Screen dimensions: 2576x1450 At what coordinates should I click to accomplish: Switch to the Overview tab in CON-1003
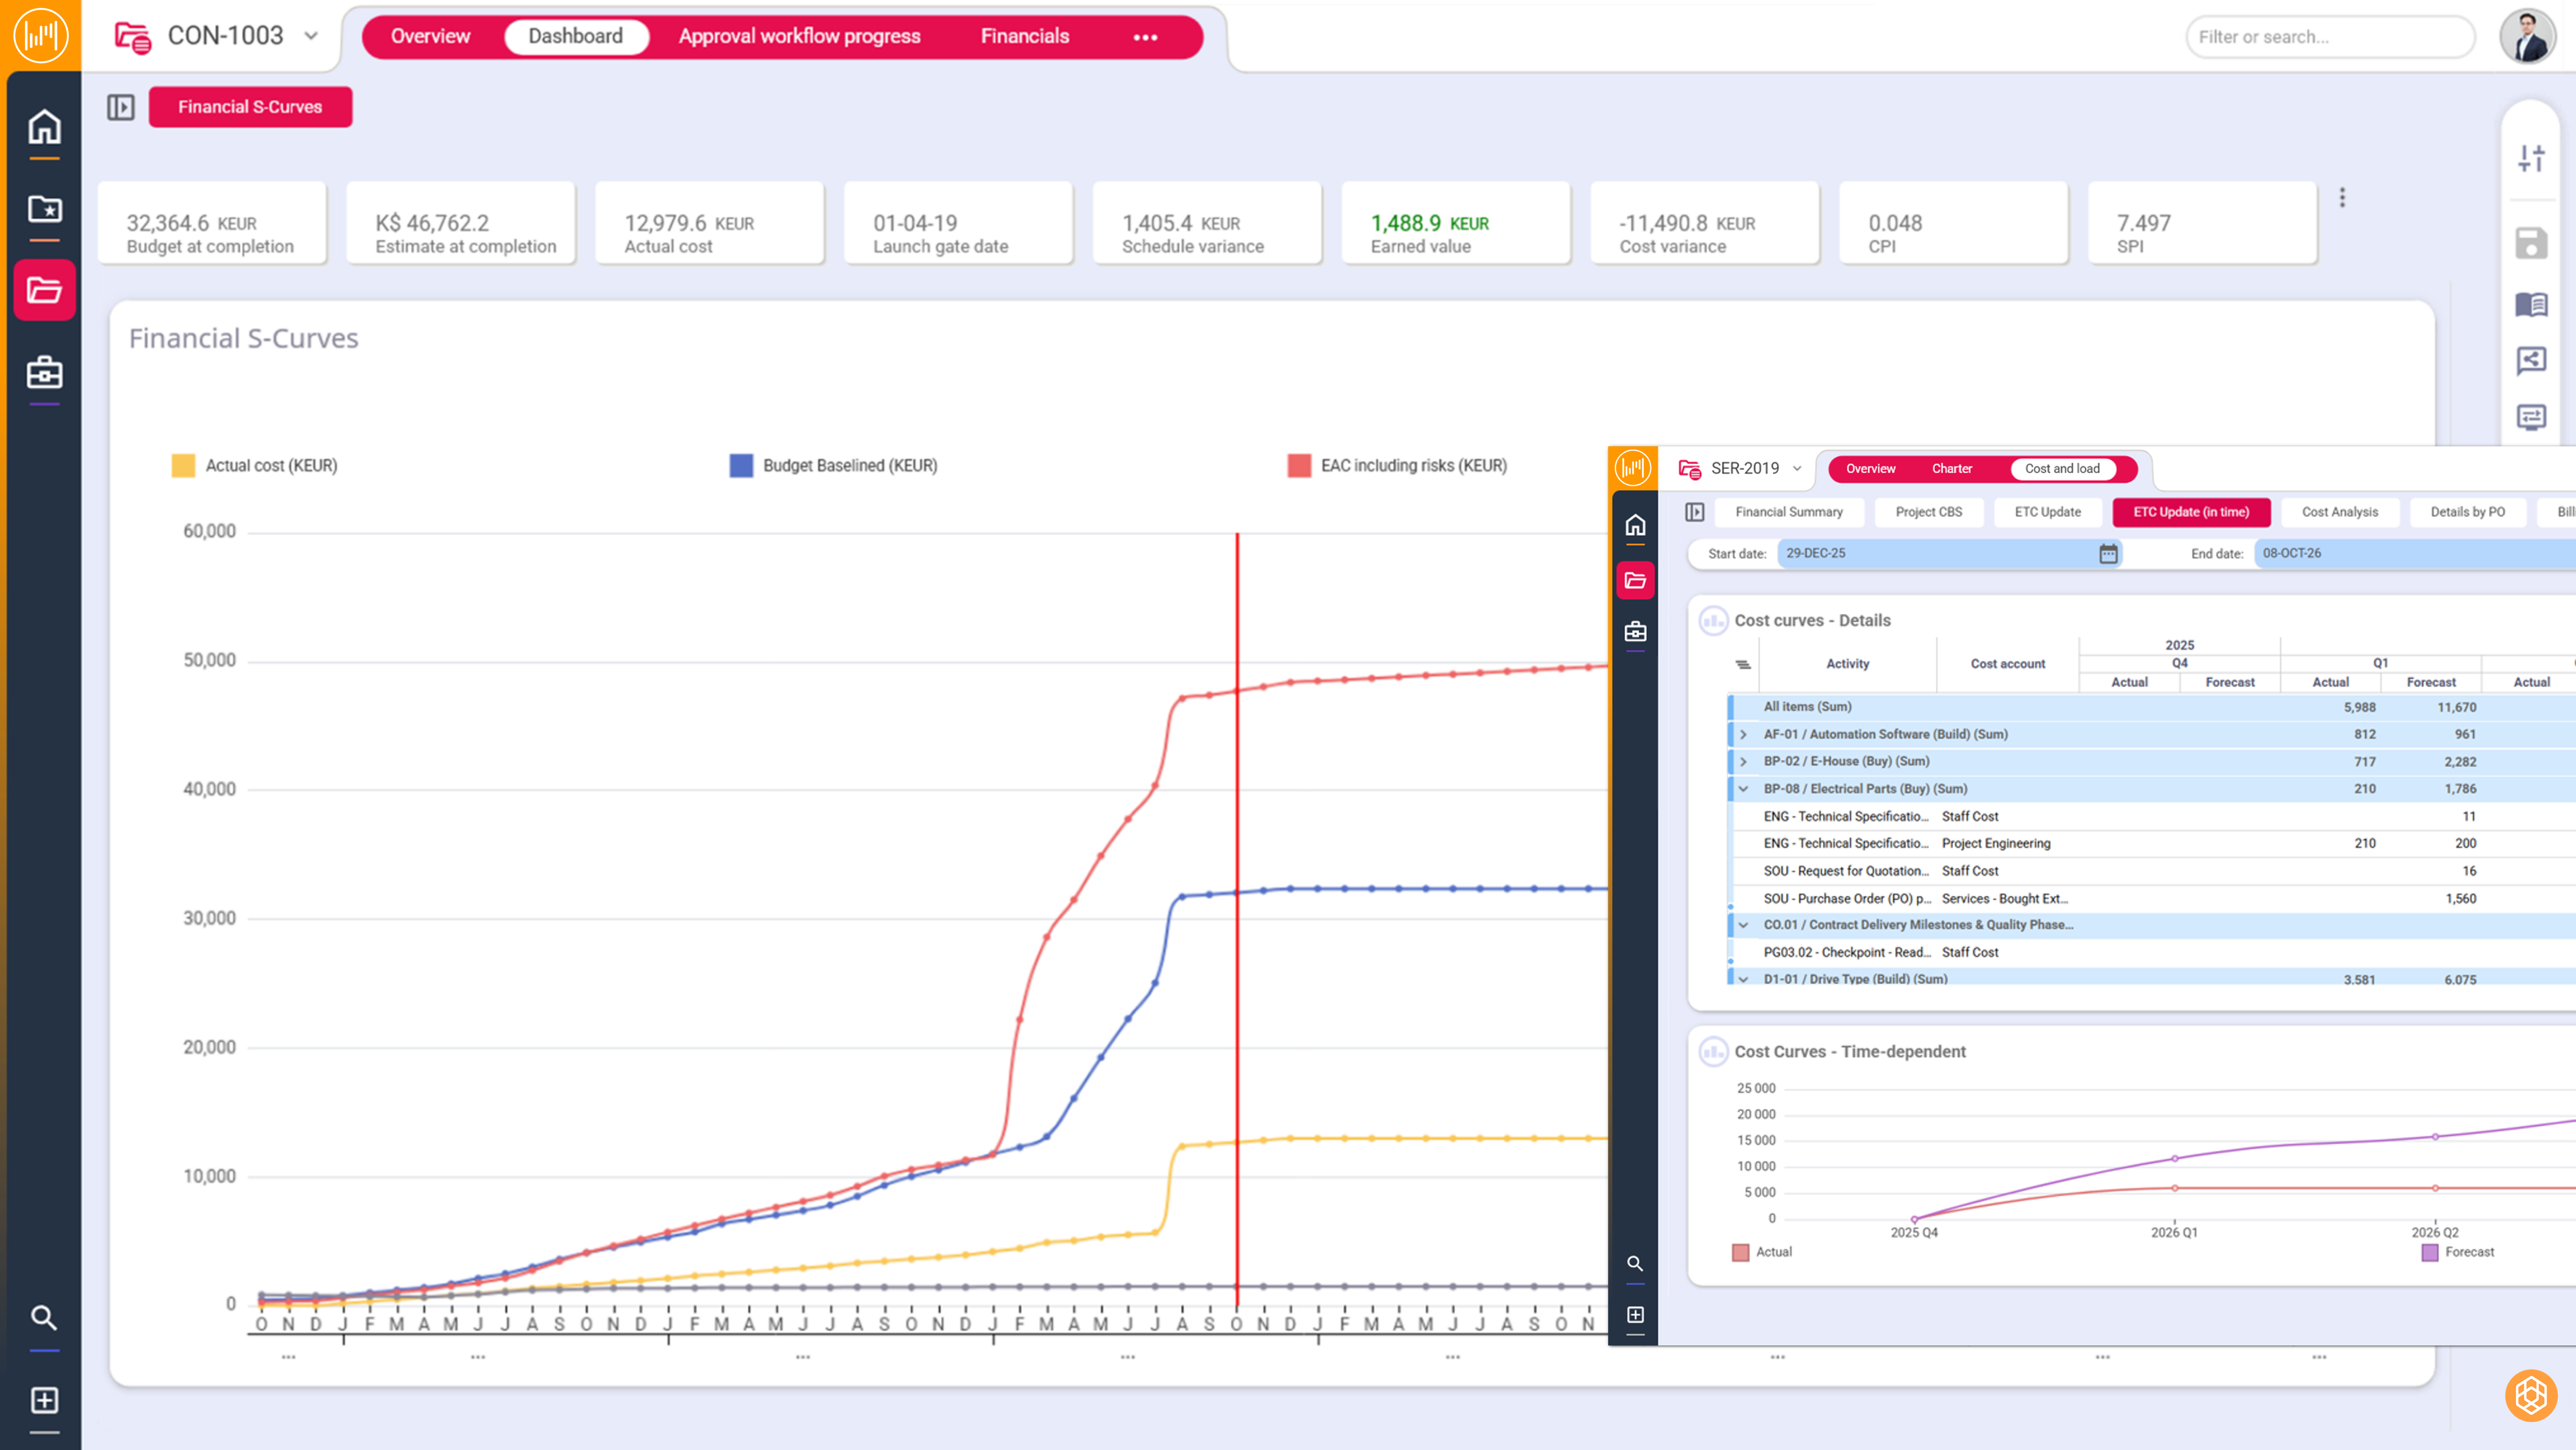click(x=430, y=36)
